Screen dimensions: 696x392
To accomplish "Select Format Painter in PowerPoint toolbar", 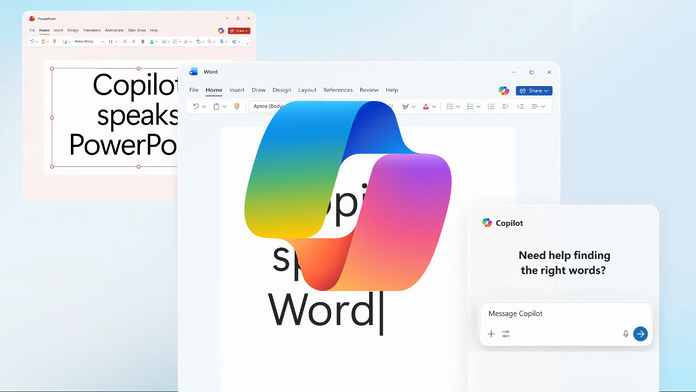I will pos(55,41).
